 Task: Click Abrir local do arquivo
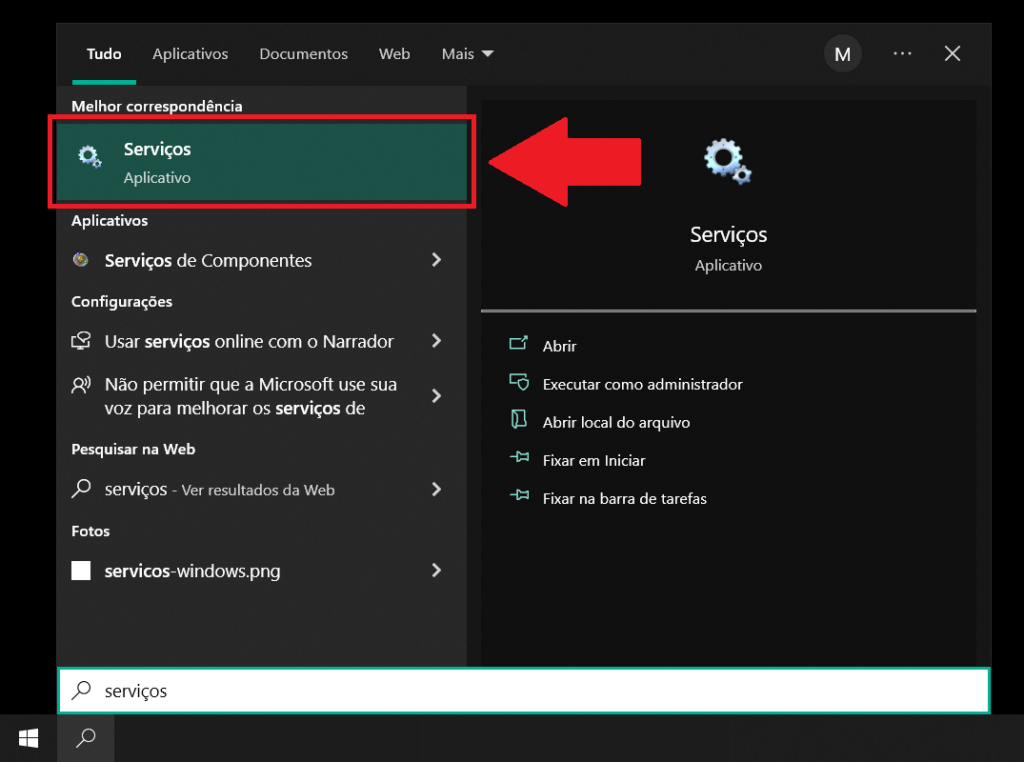pyautogui.click(x=616, y=422)
